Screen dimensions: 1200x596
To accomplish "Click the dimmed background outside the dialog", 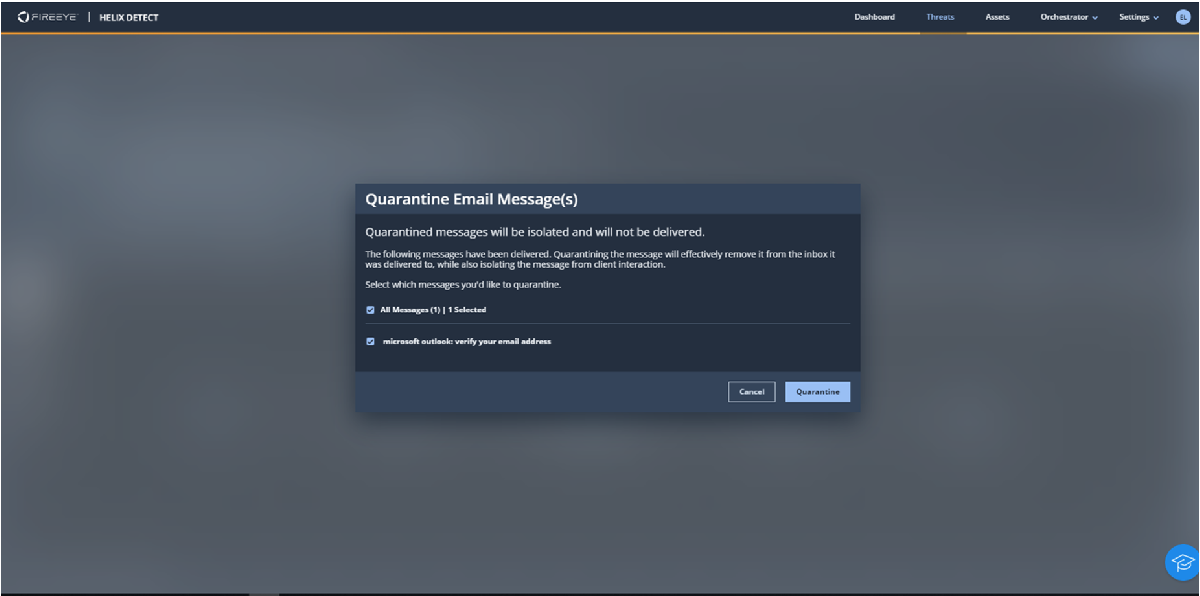I will (x=180, y=300).
